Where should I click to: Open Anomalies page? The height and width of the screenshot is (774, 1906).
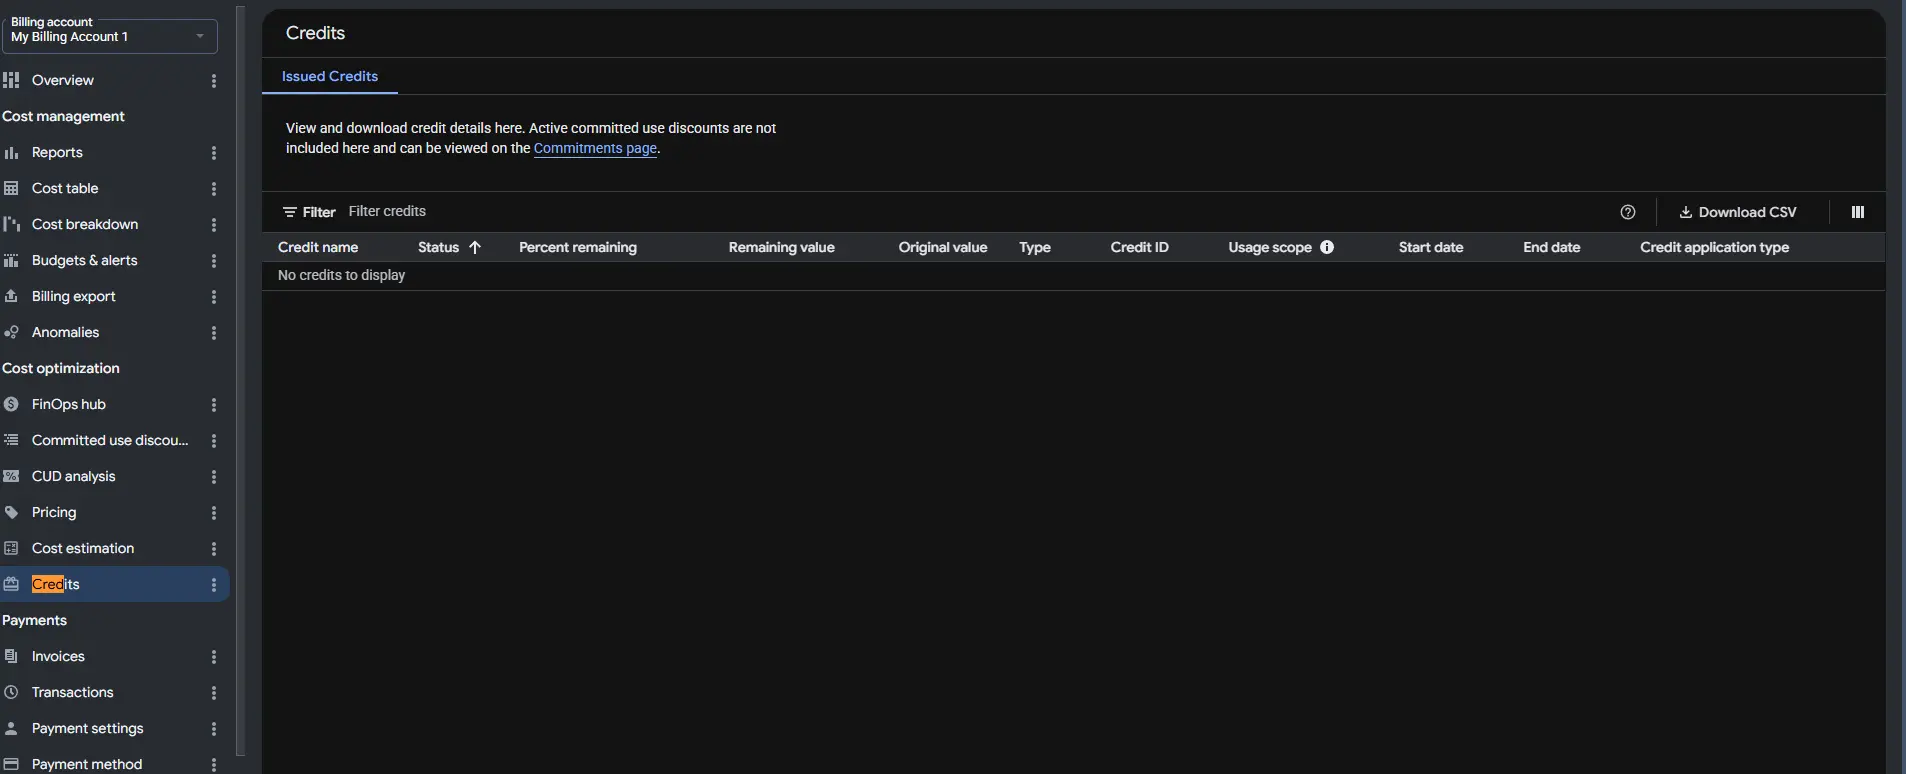click(66, 332)
